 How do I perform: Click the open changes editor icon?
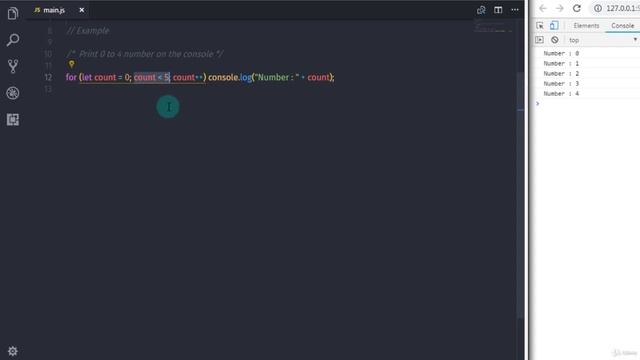pyautogui.click(x=481, y=10)
